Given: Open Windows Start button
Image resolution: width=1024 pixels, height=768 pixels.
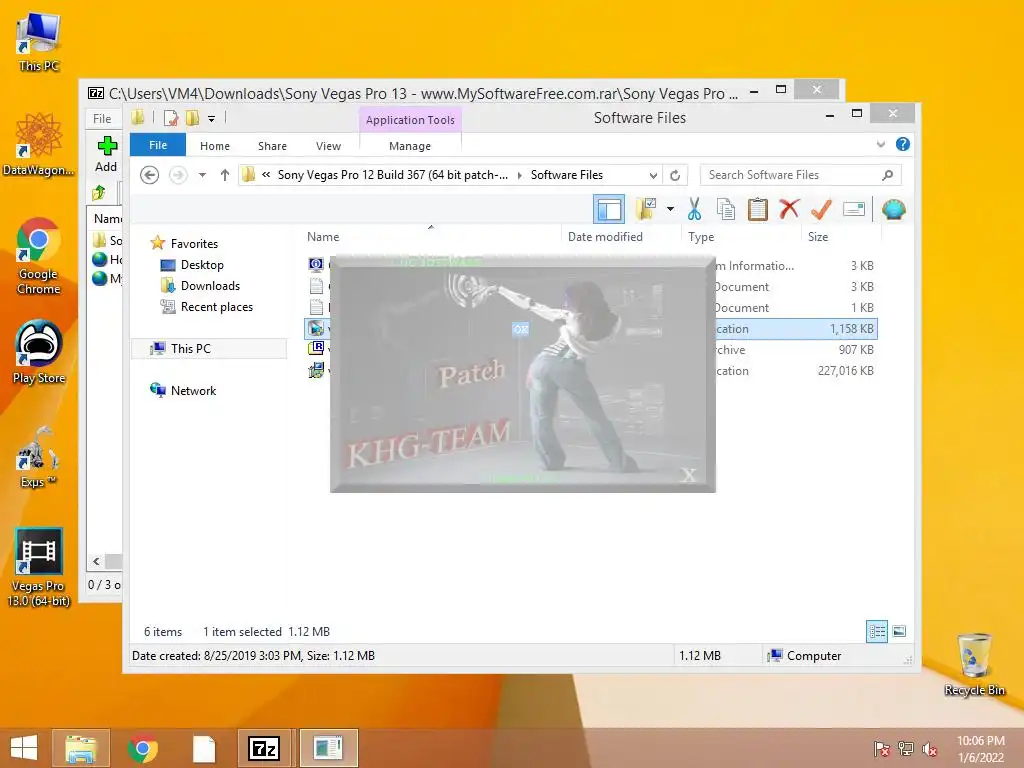Looking at the screenshot, I should (x=24, y=748).
